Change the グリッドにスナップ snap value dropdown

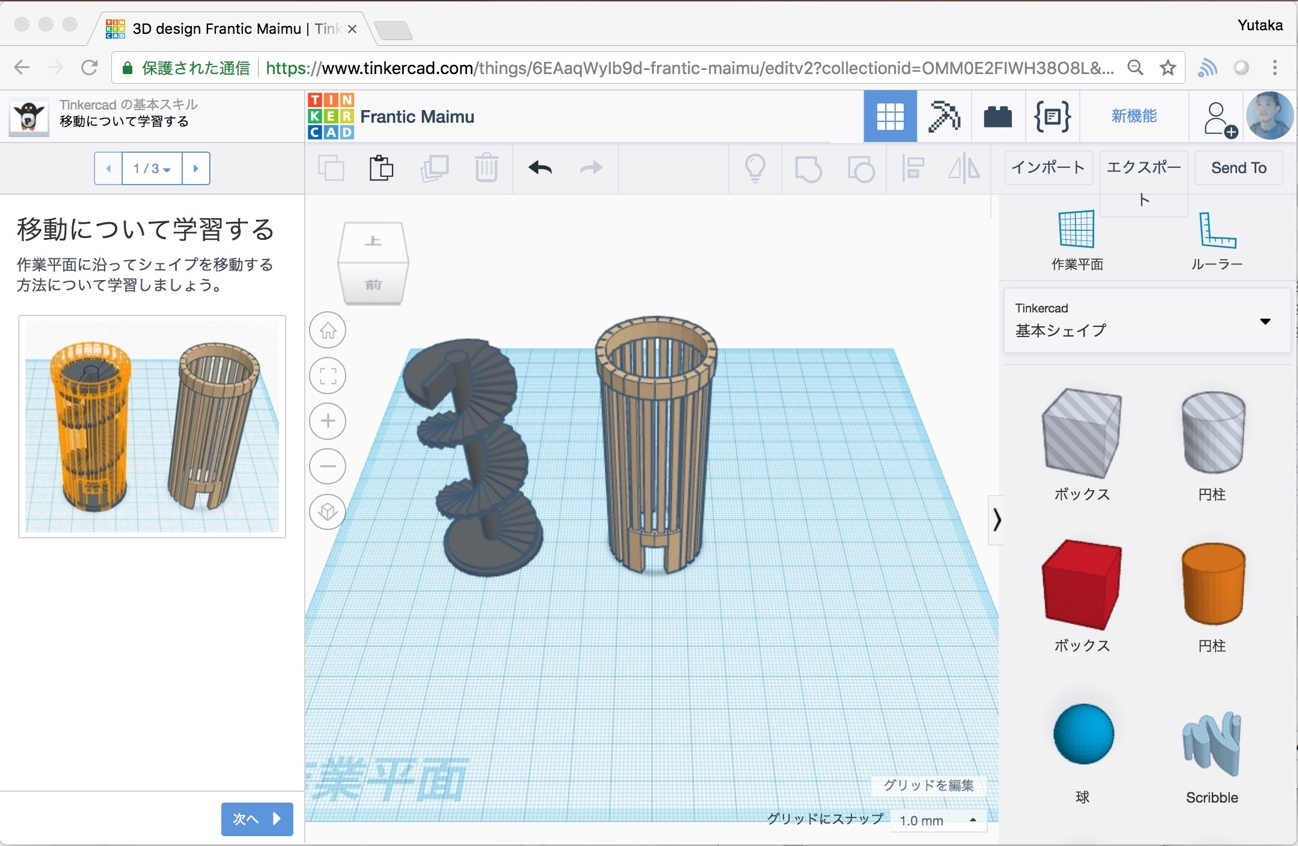click(936, 820)
